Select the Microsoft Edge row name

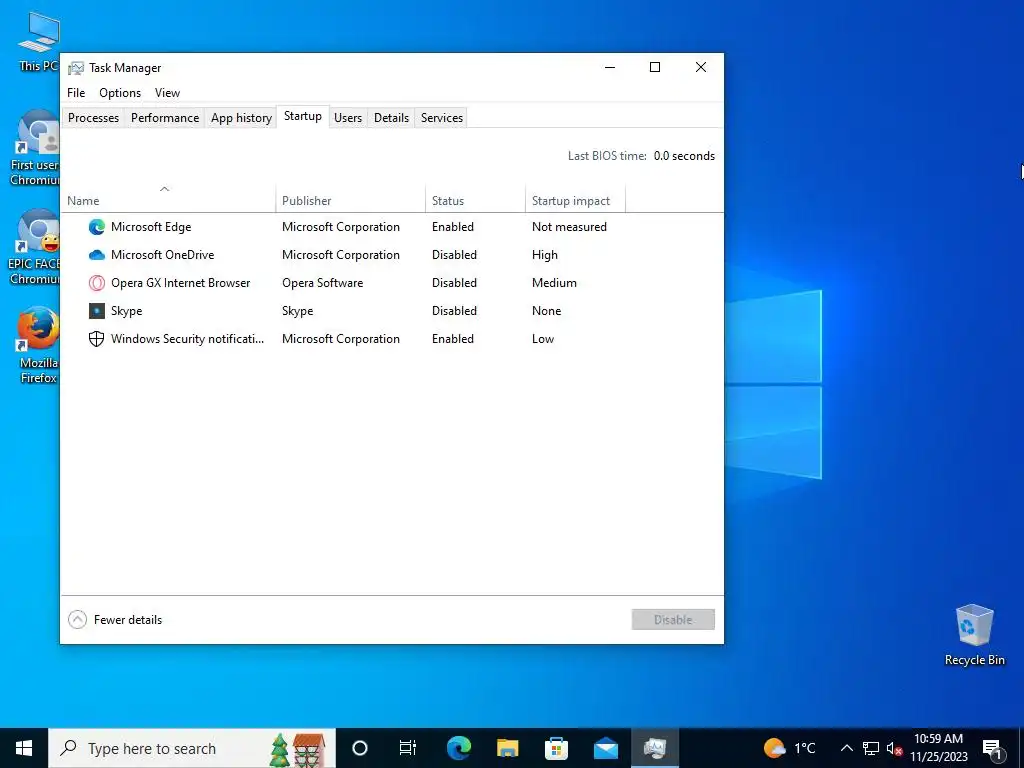(151, 227)
